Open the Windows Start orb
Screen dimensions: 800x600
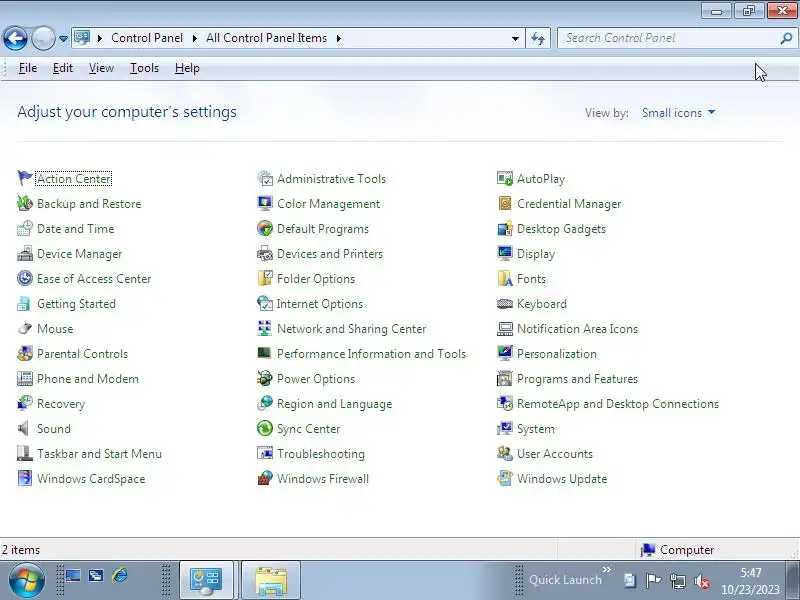click(x=26, y=581)
